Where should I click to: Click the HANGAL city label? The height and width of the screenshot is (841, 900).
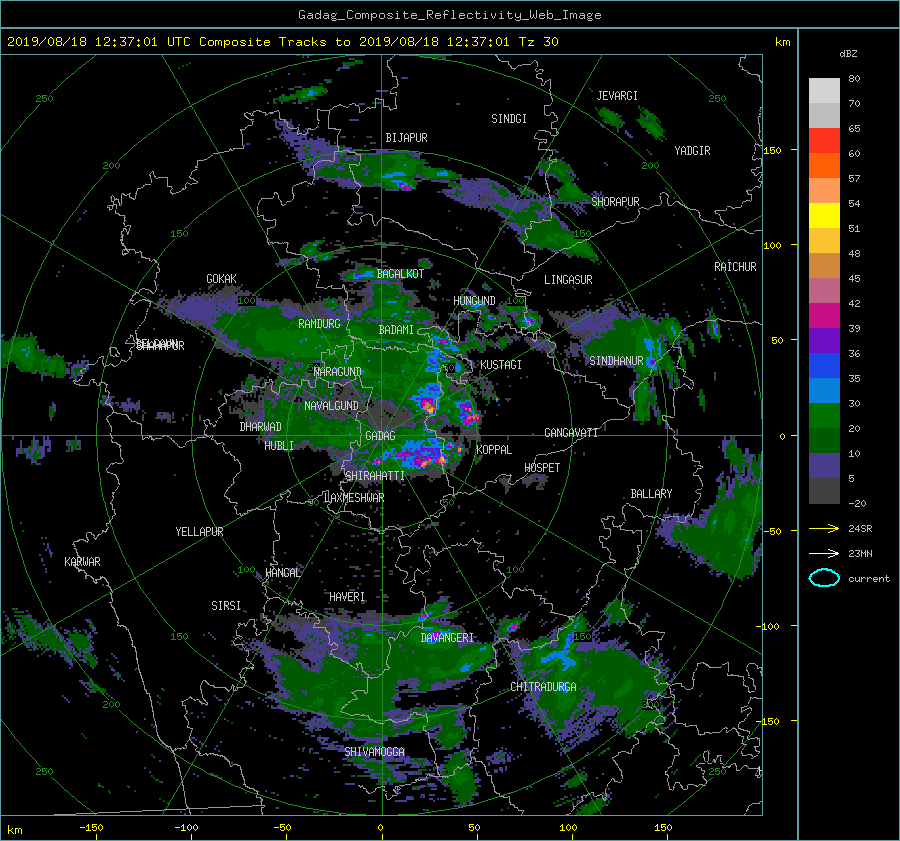282,573
